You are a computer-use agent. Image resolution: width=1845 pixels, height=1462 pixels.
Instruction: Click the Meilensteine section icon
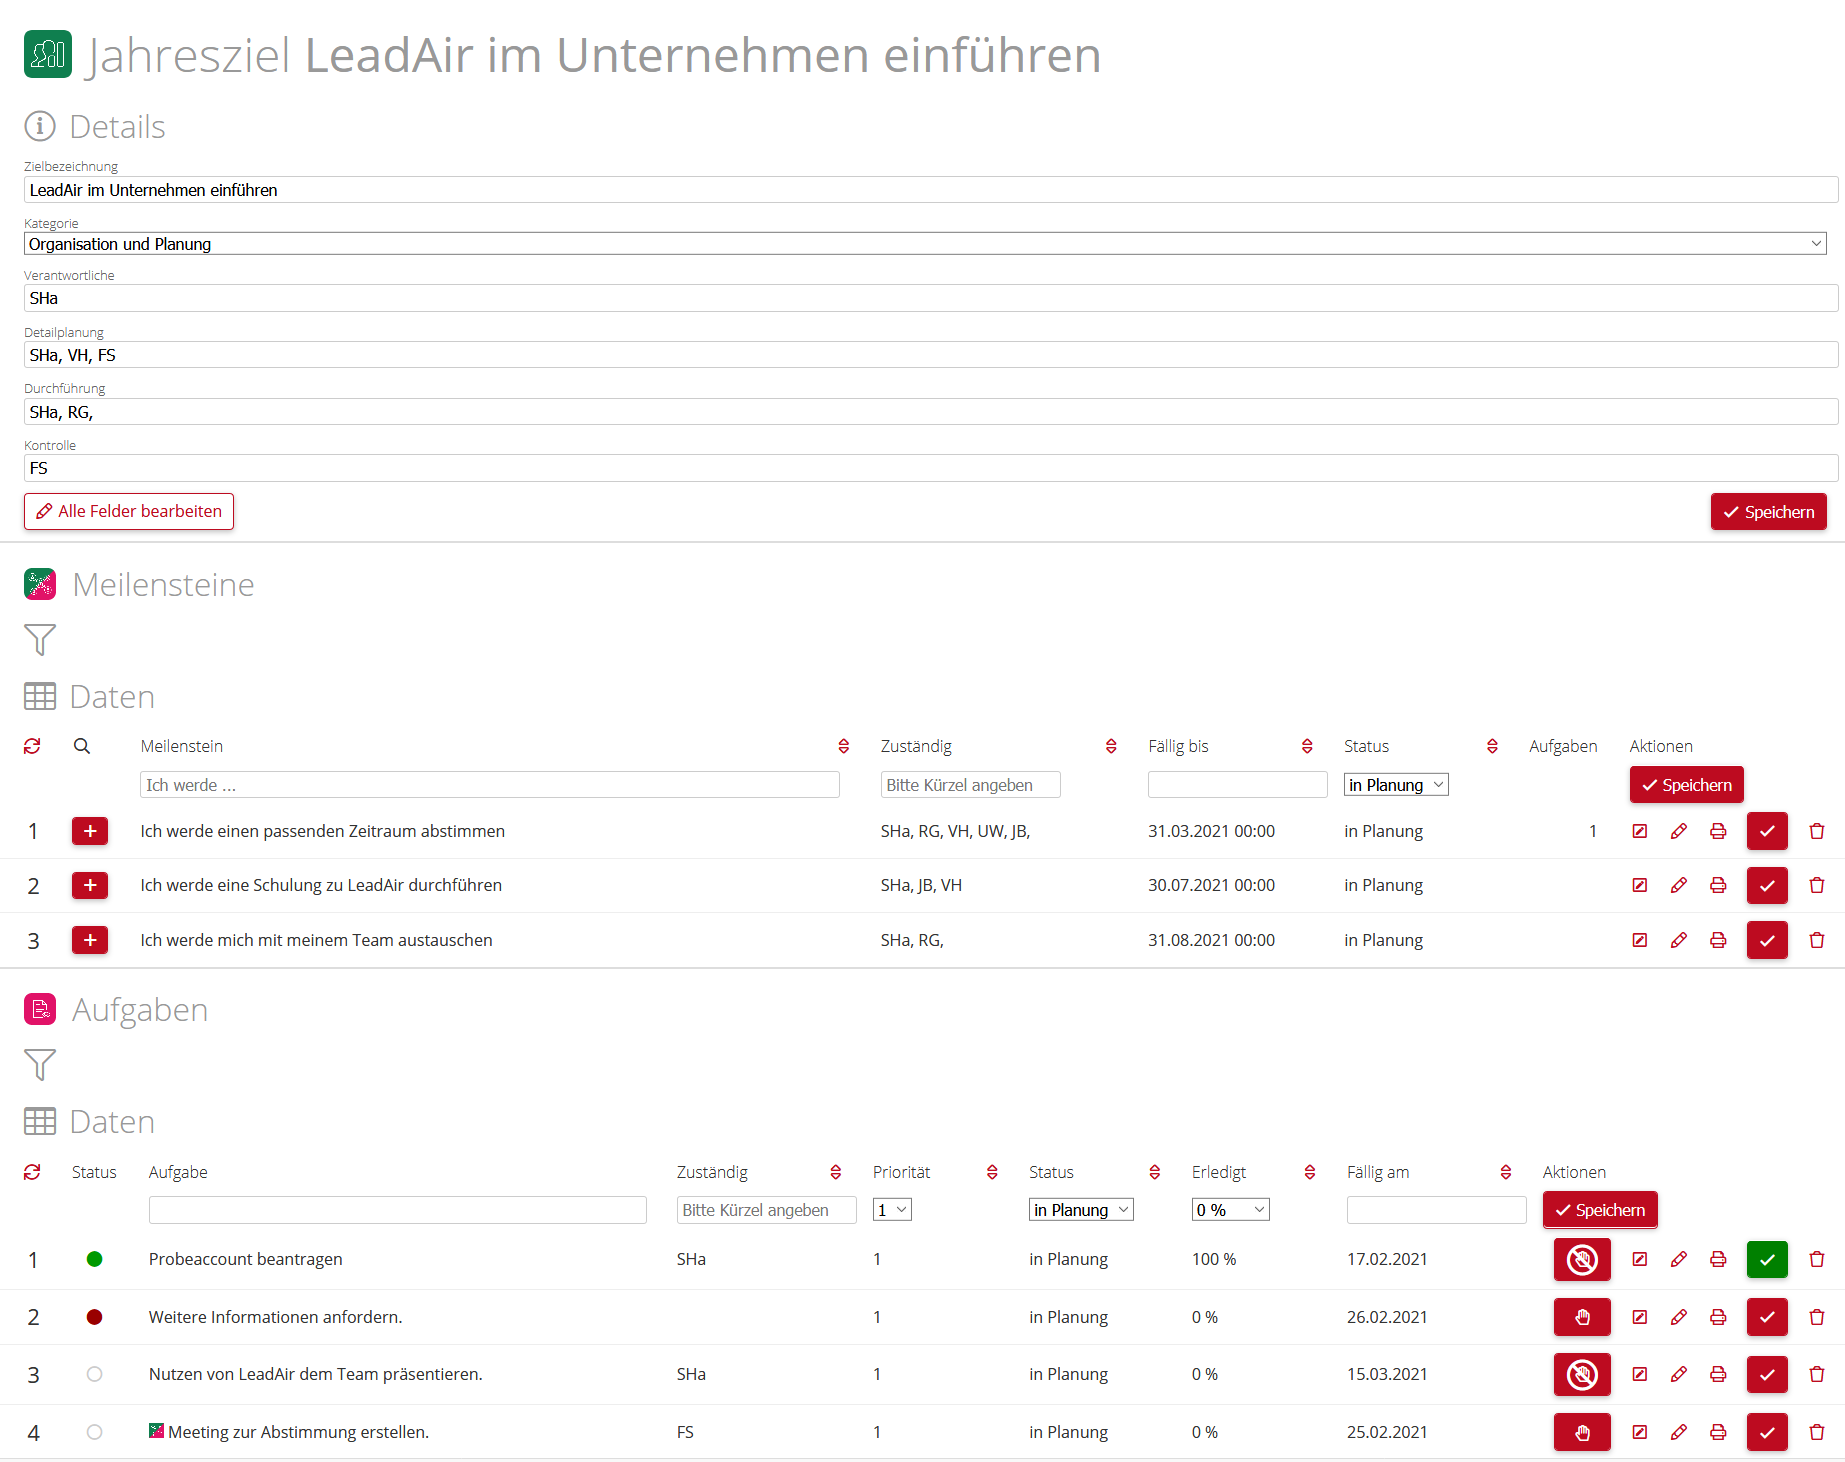pyautogui.click(x=40, y=584)
